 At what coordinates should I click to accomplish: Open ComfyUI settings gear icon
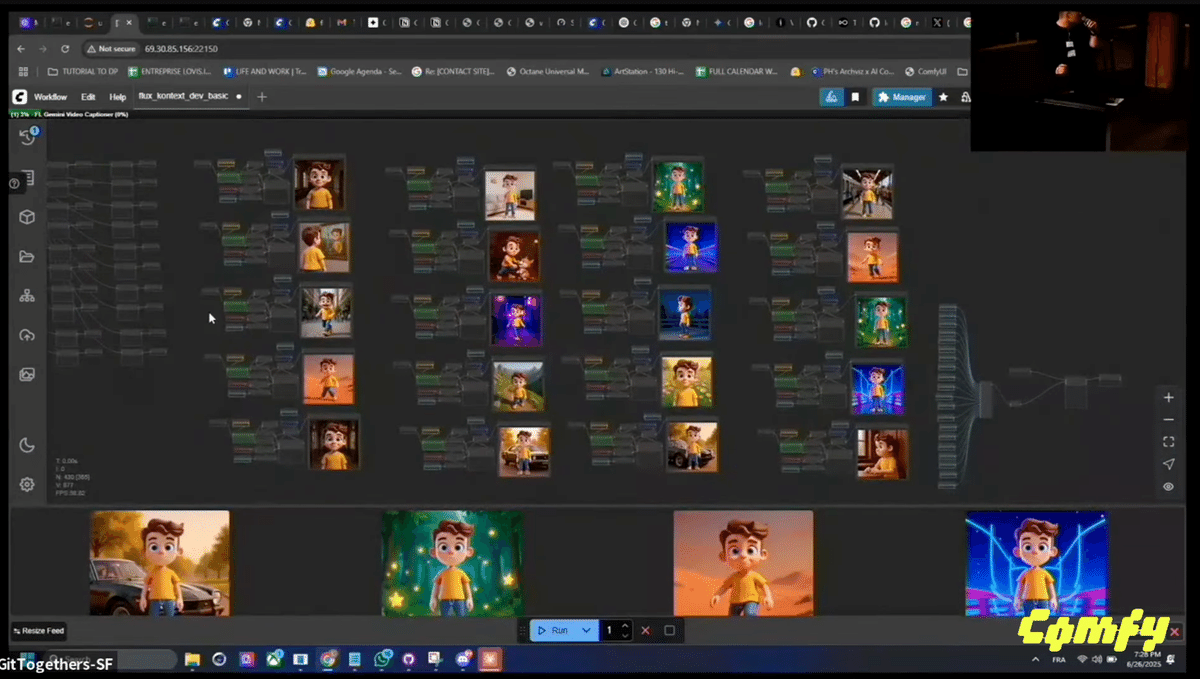27,484
